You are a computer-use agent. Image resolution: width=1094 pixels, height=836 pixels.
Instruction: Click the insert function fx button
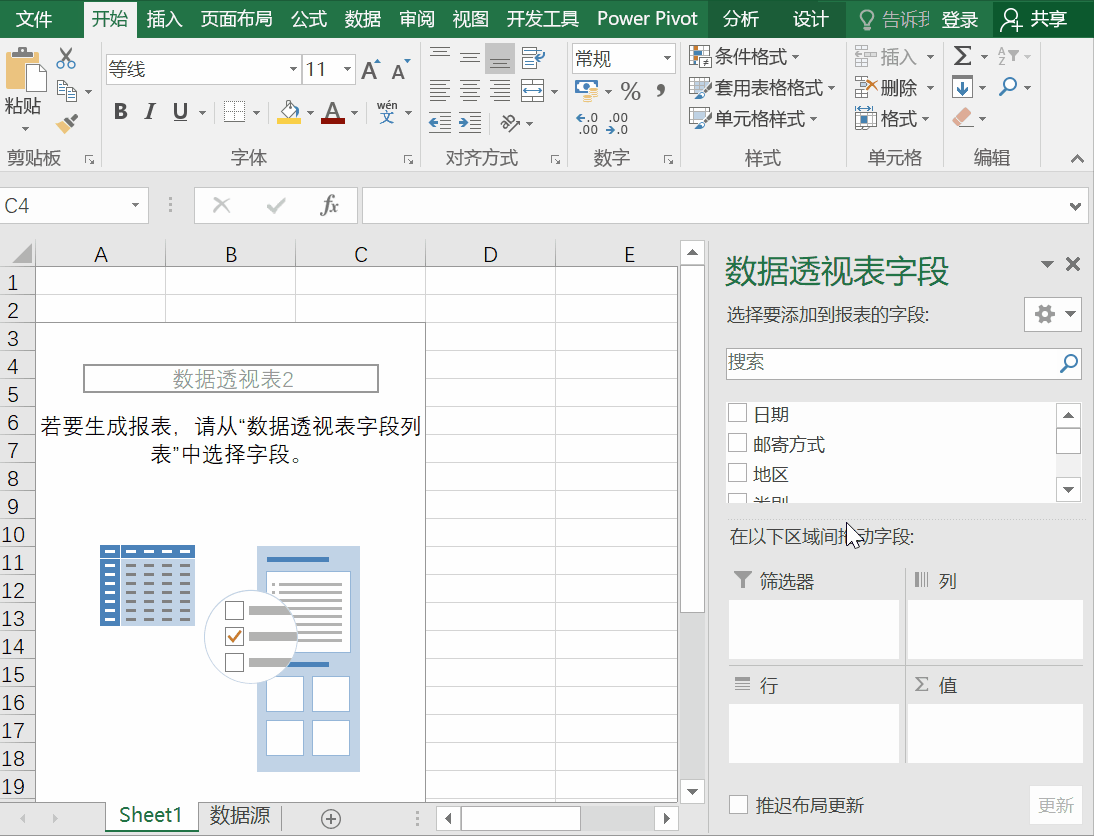pos(329,205)
